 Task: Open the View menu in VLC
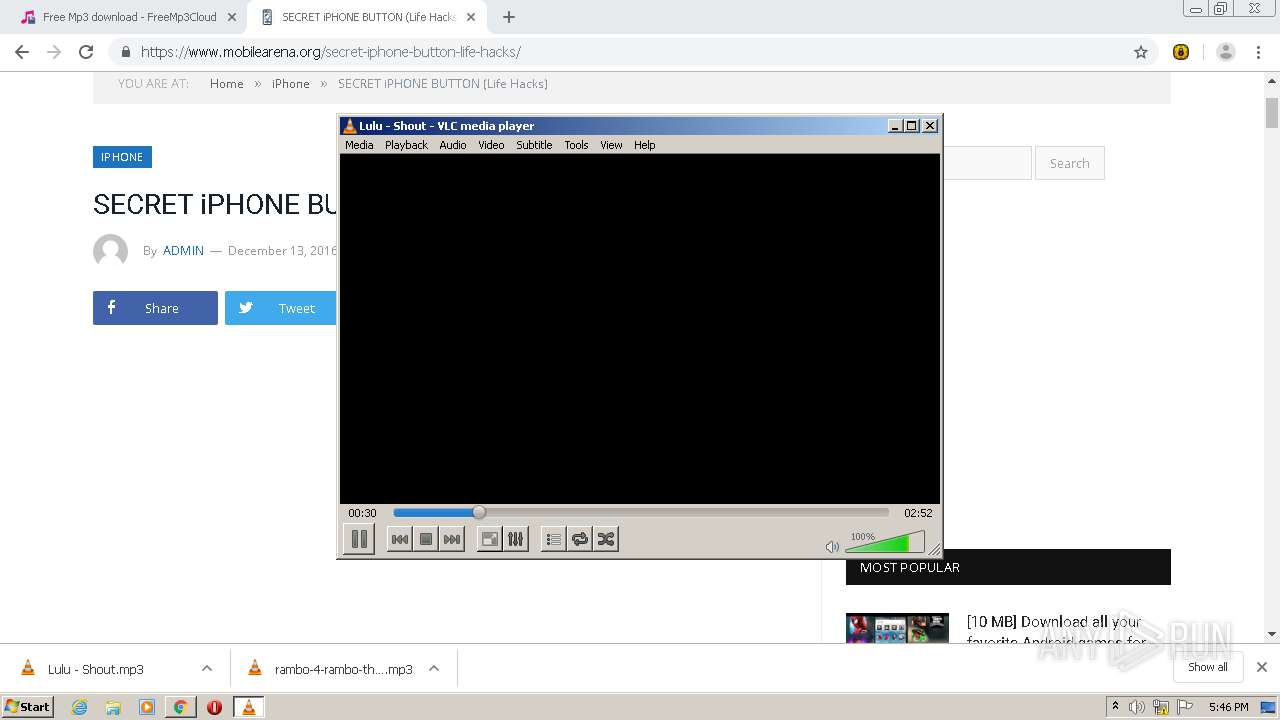(611, 145)
